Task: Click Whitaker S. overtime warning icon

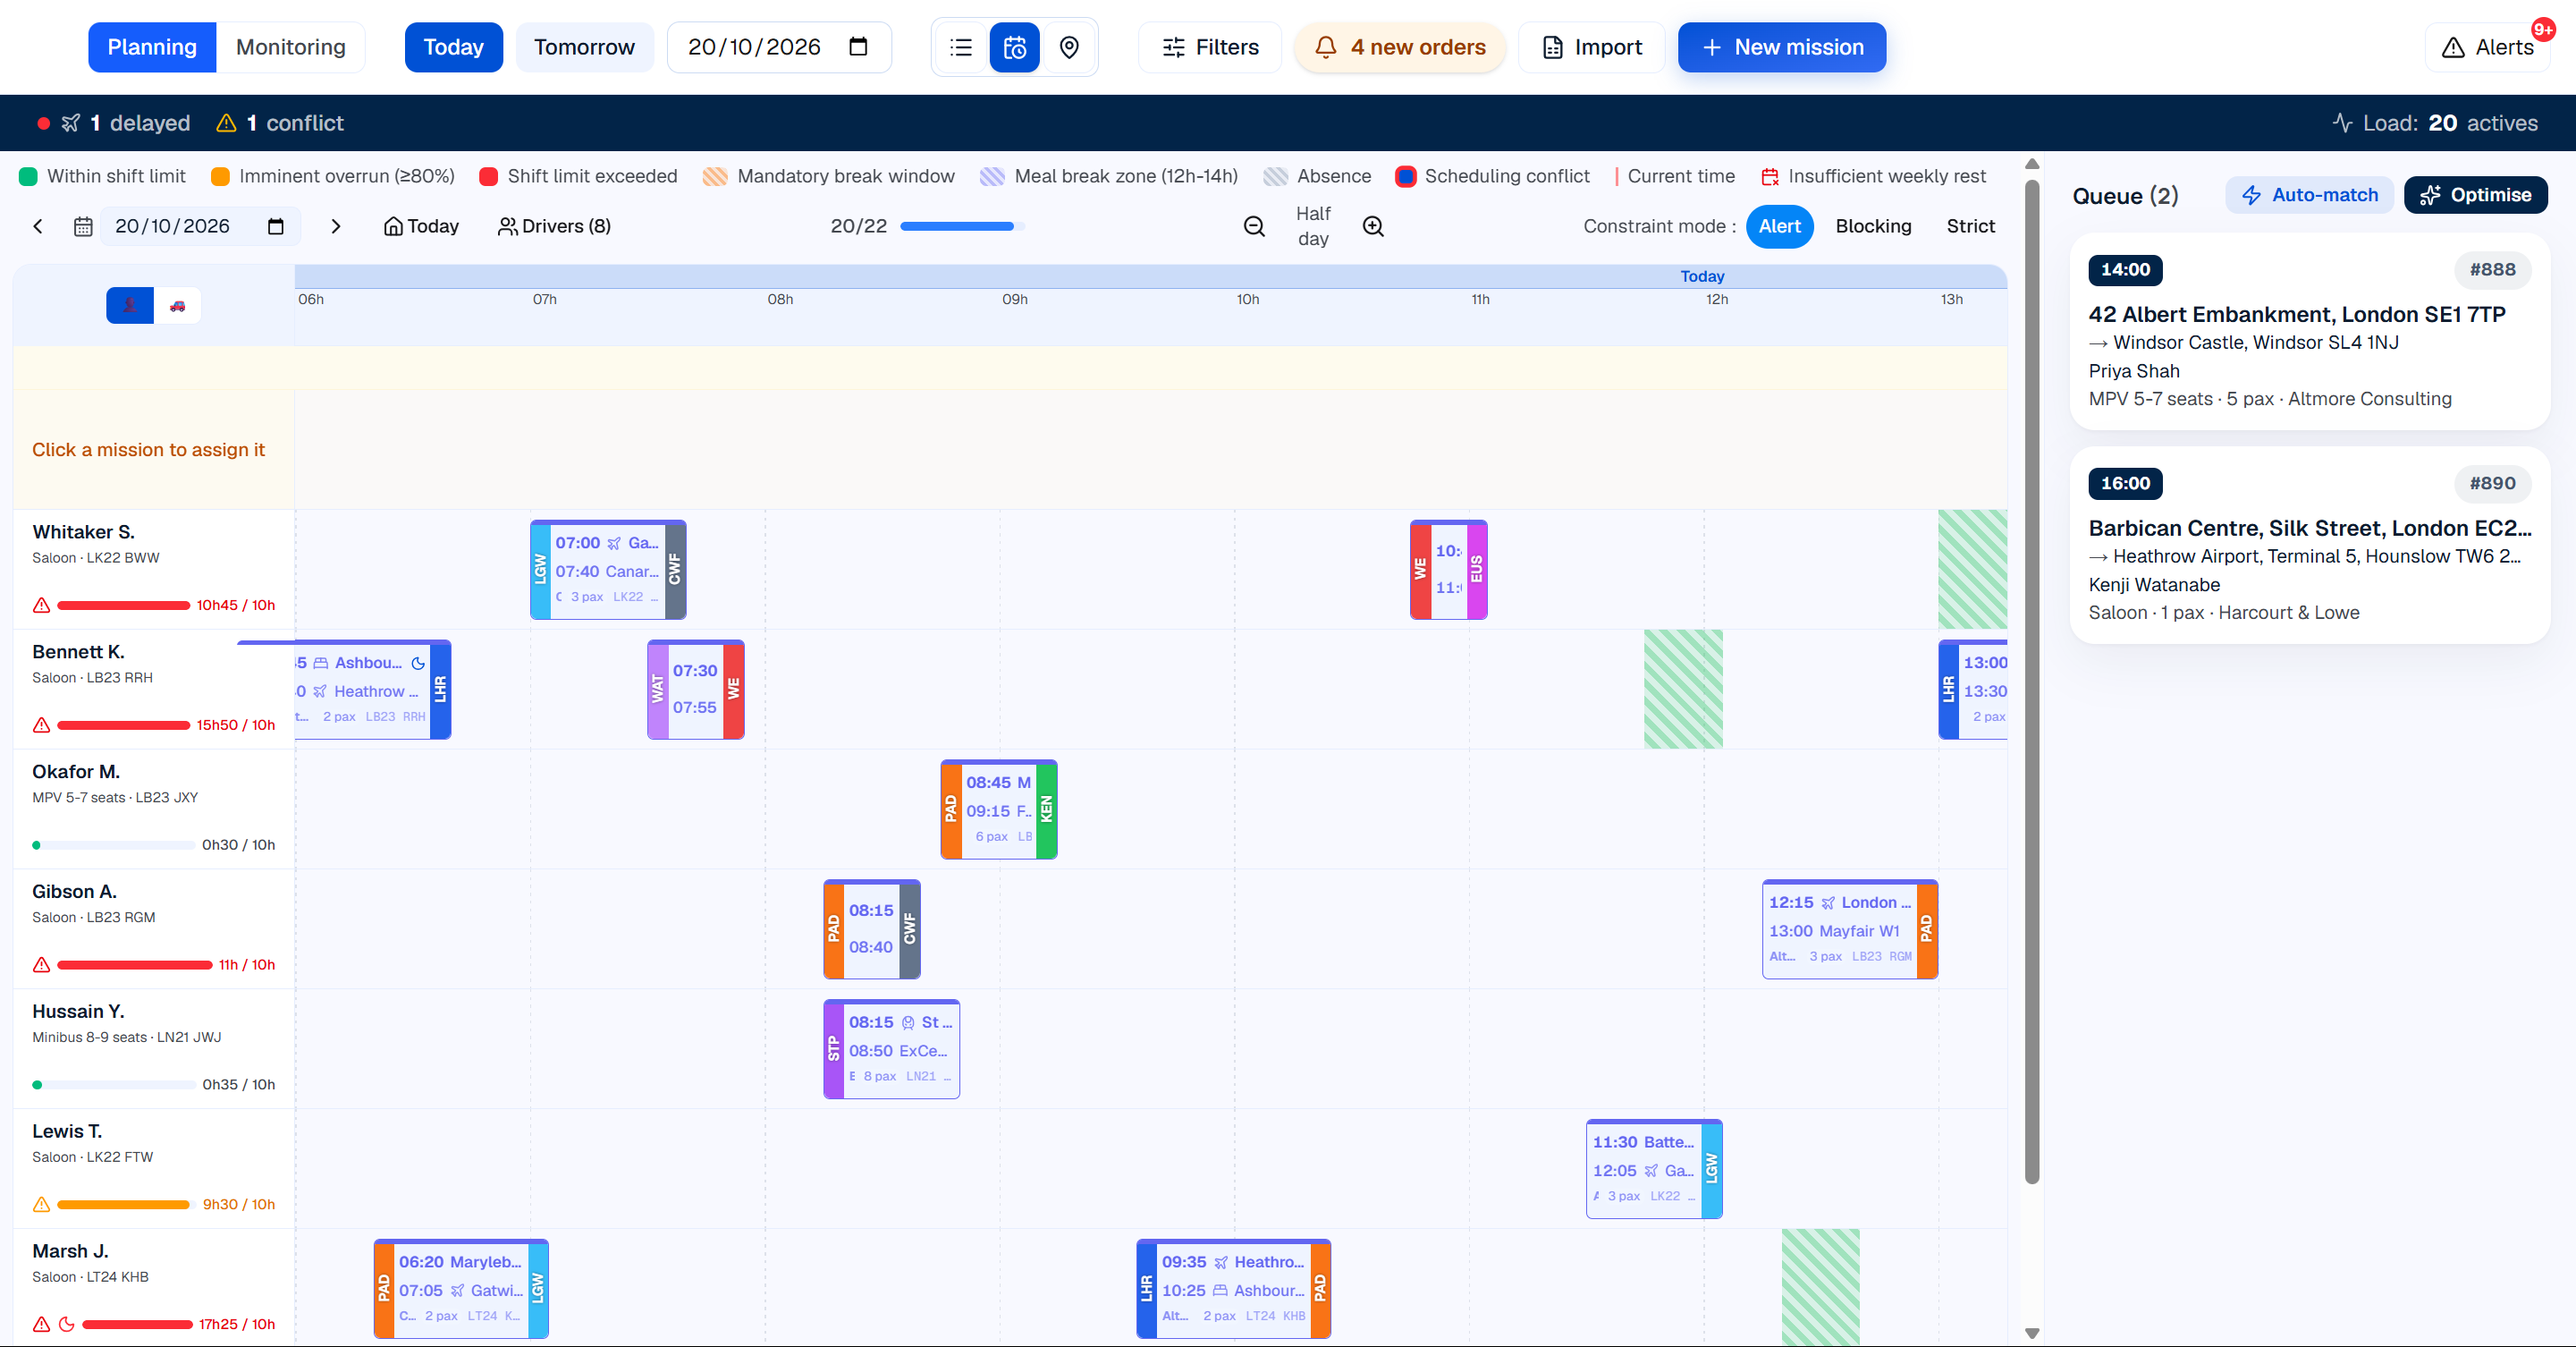Action: (x=41, y=605)
